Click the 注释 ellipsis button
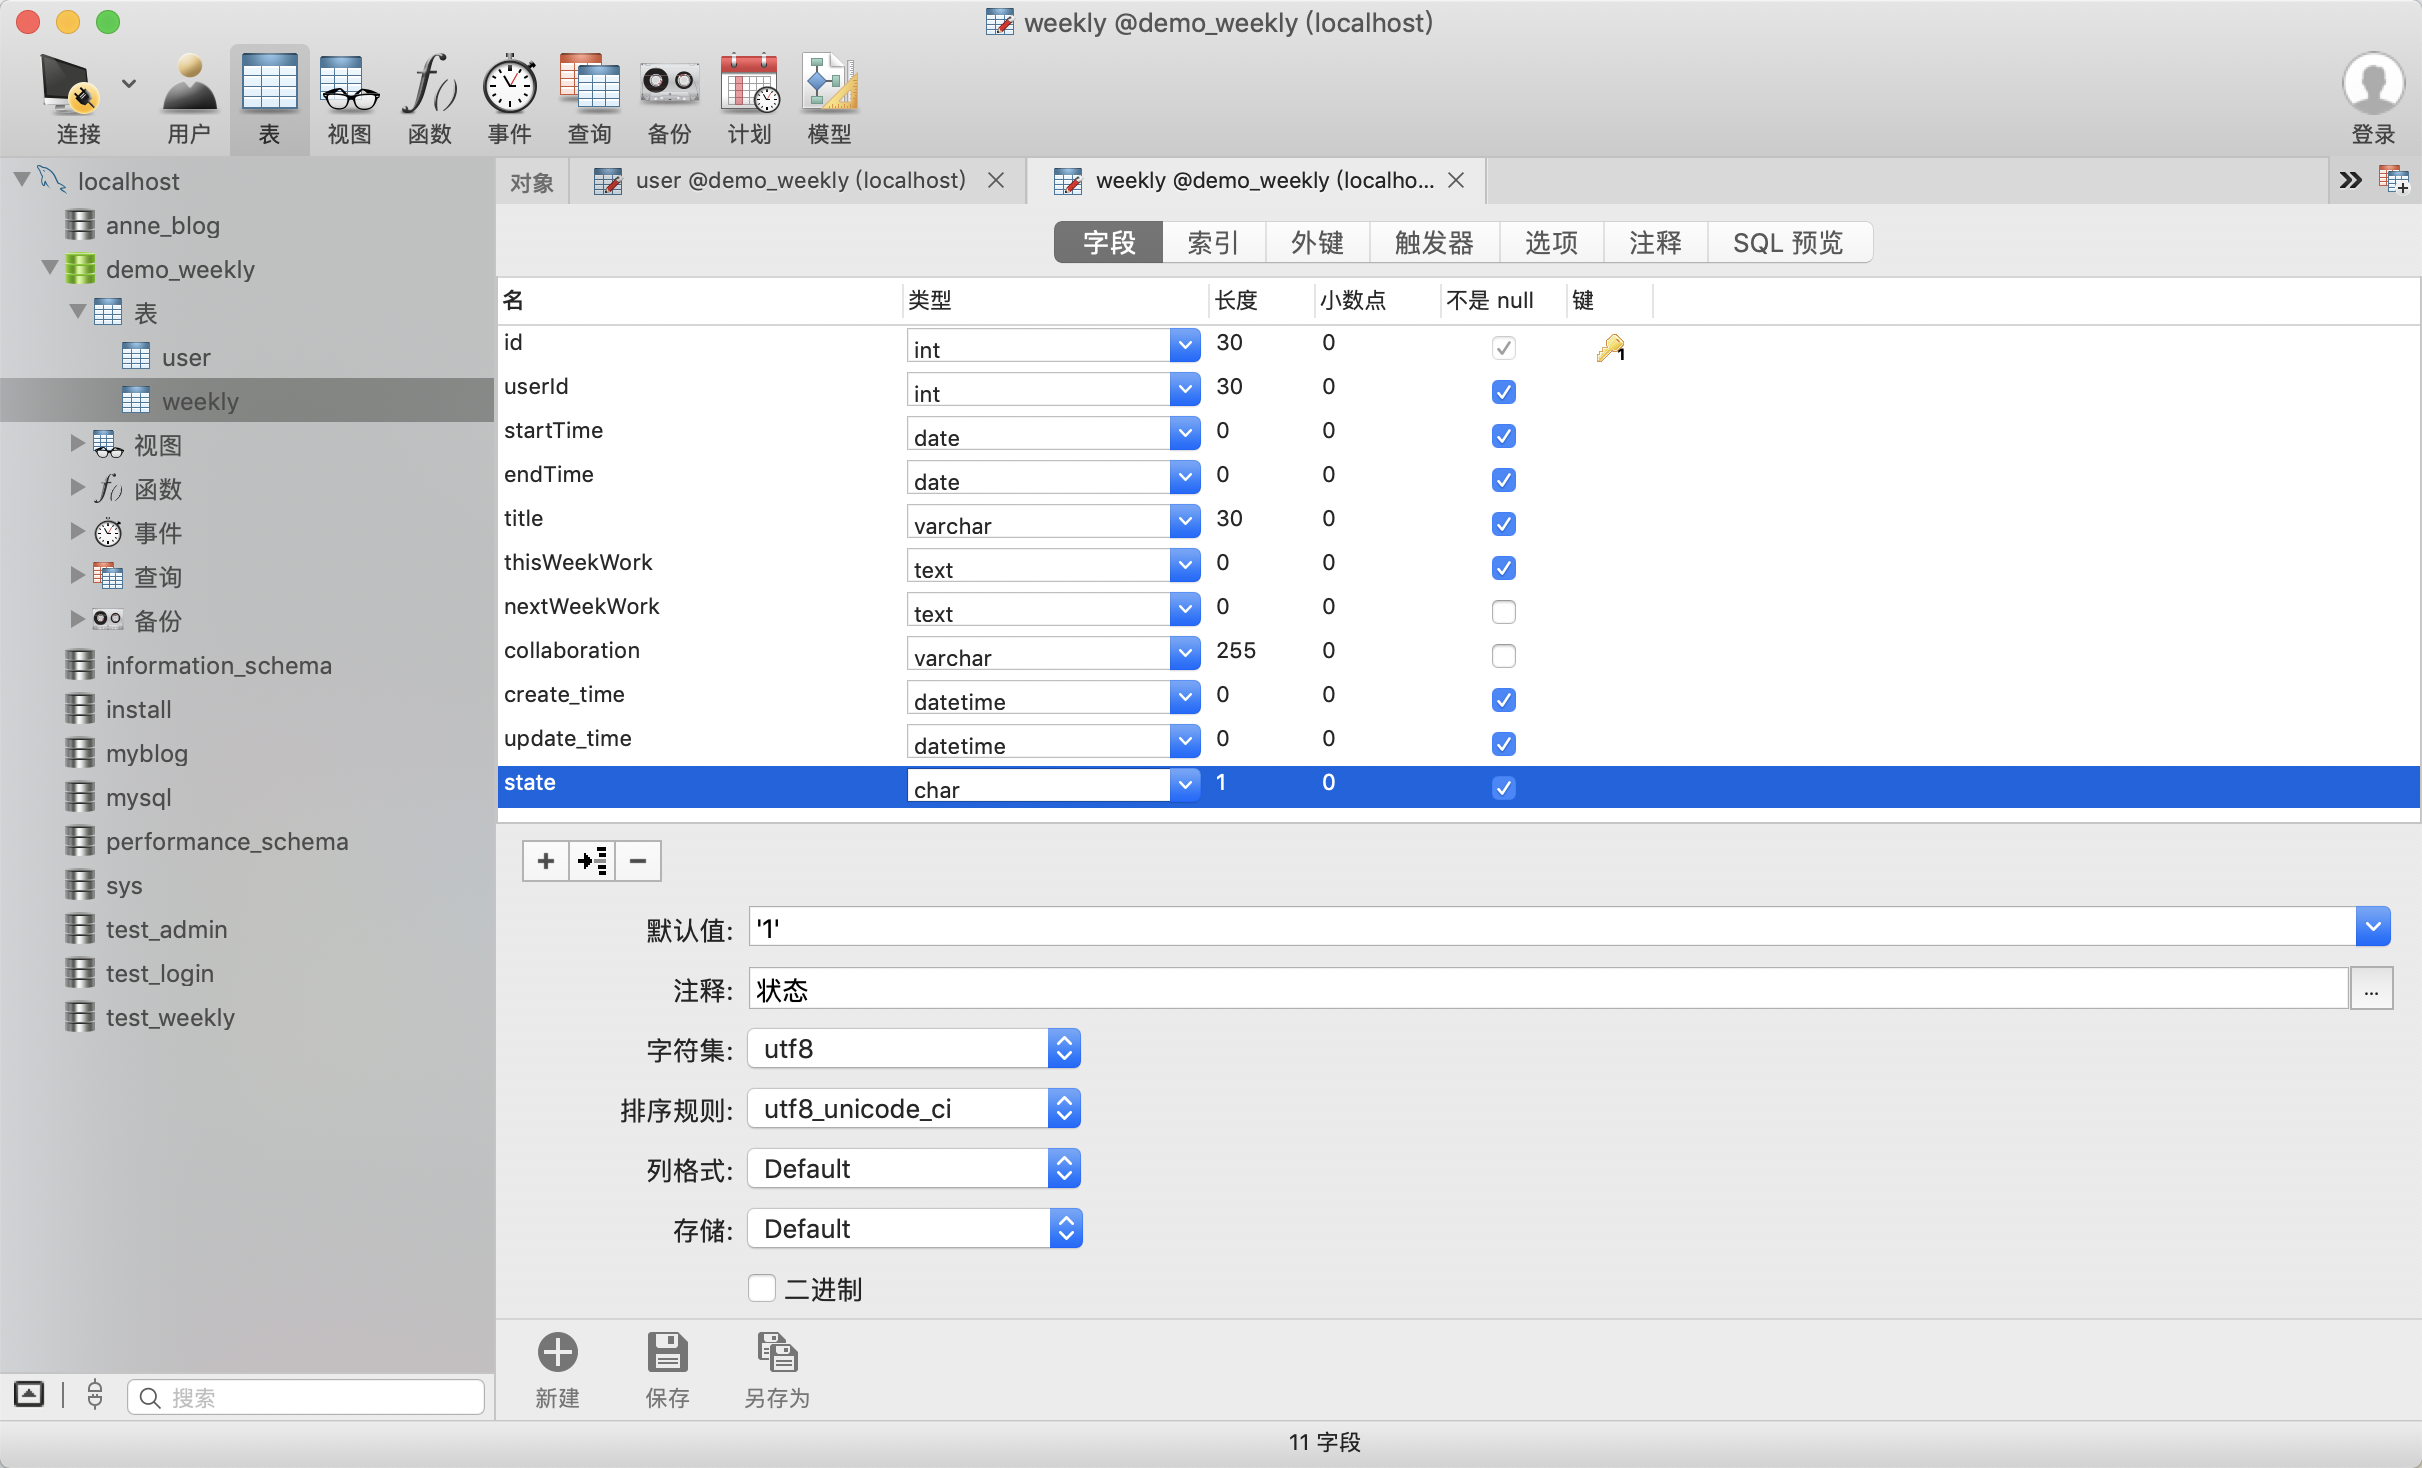 pos(2370,990)
